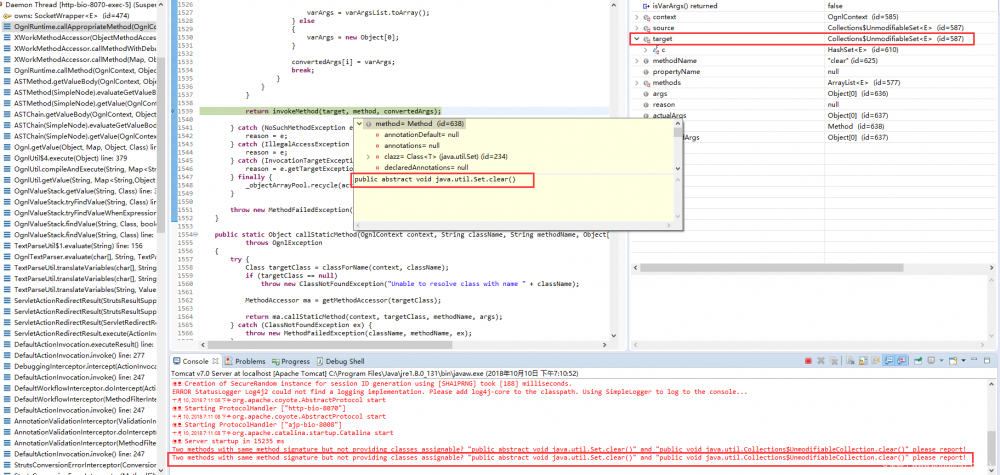The width and height of the screenshot is (1000, 475).
Task: Remove all terminated launches double-X icon
Action: [x=833, y=361]
